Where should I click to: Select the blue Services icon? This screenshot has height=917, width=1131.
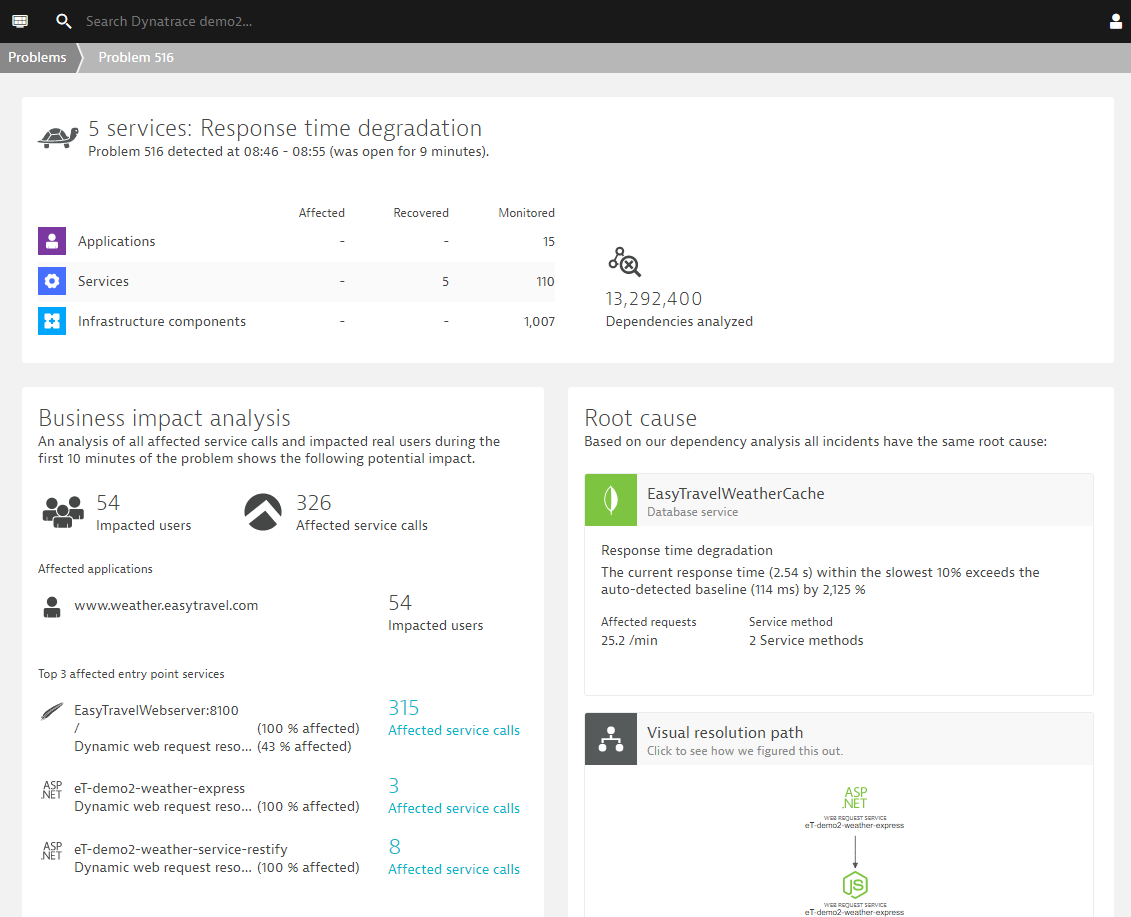tap(51, 281)
